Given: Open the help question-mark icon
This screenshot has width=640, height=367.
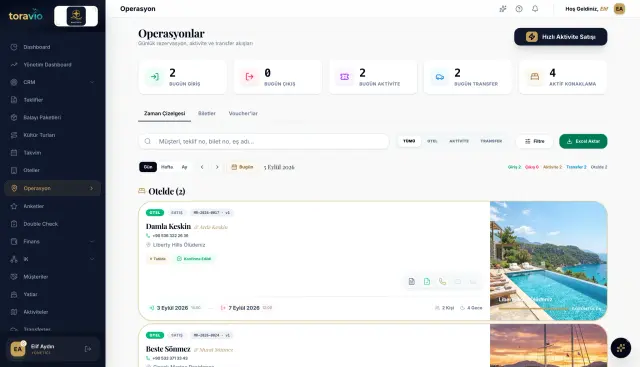Looking at the screenshot, I should tap(519, 9).
